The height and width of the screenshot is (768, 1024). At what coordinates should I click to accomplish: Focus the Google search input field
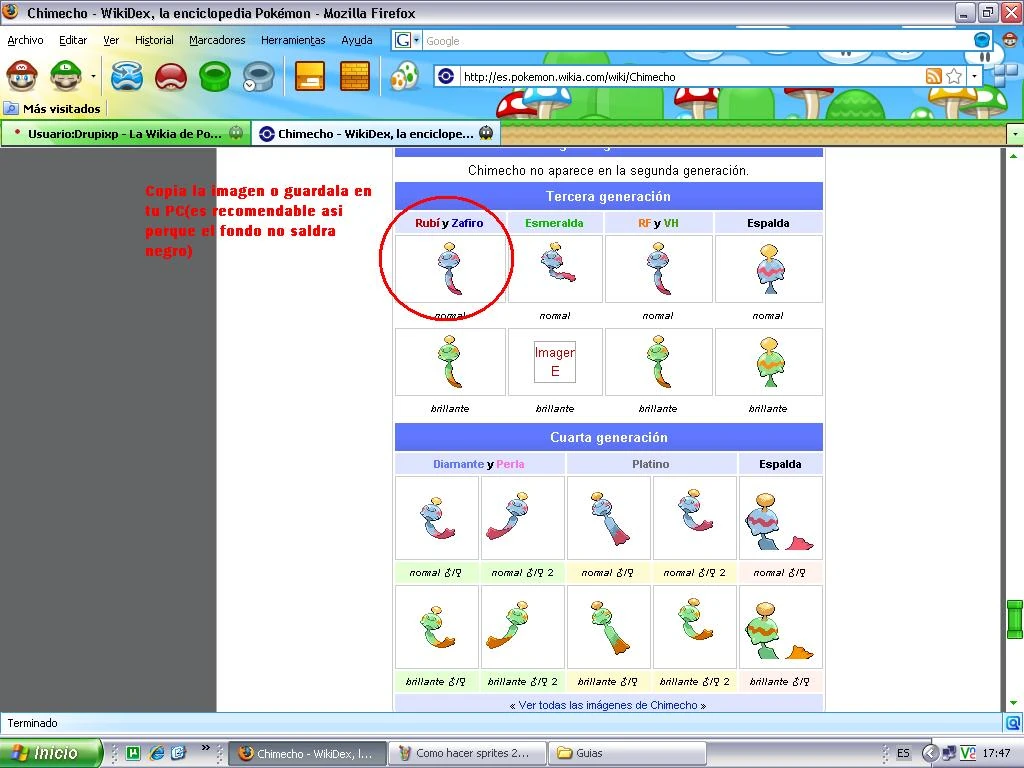pos(697,40)
